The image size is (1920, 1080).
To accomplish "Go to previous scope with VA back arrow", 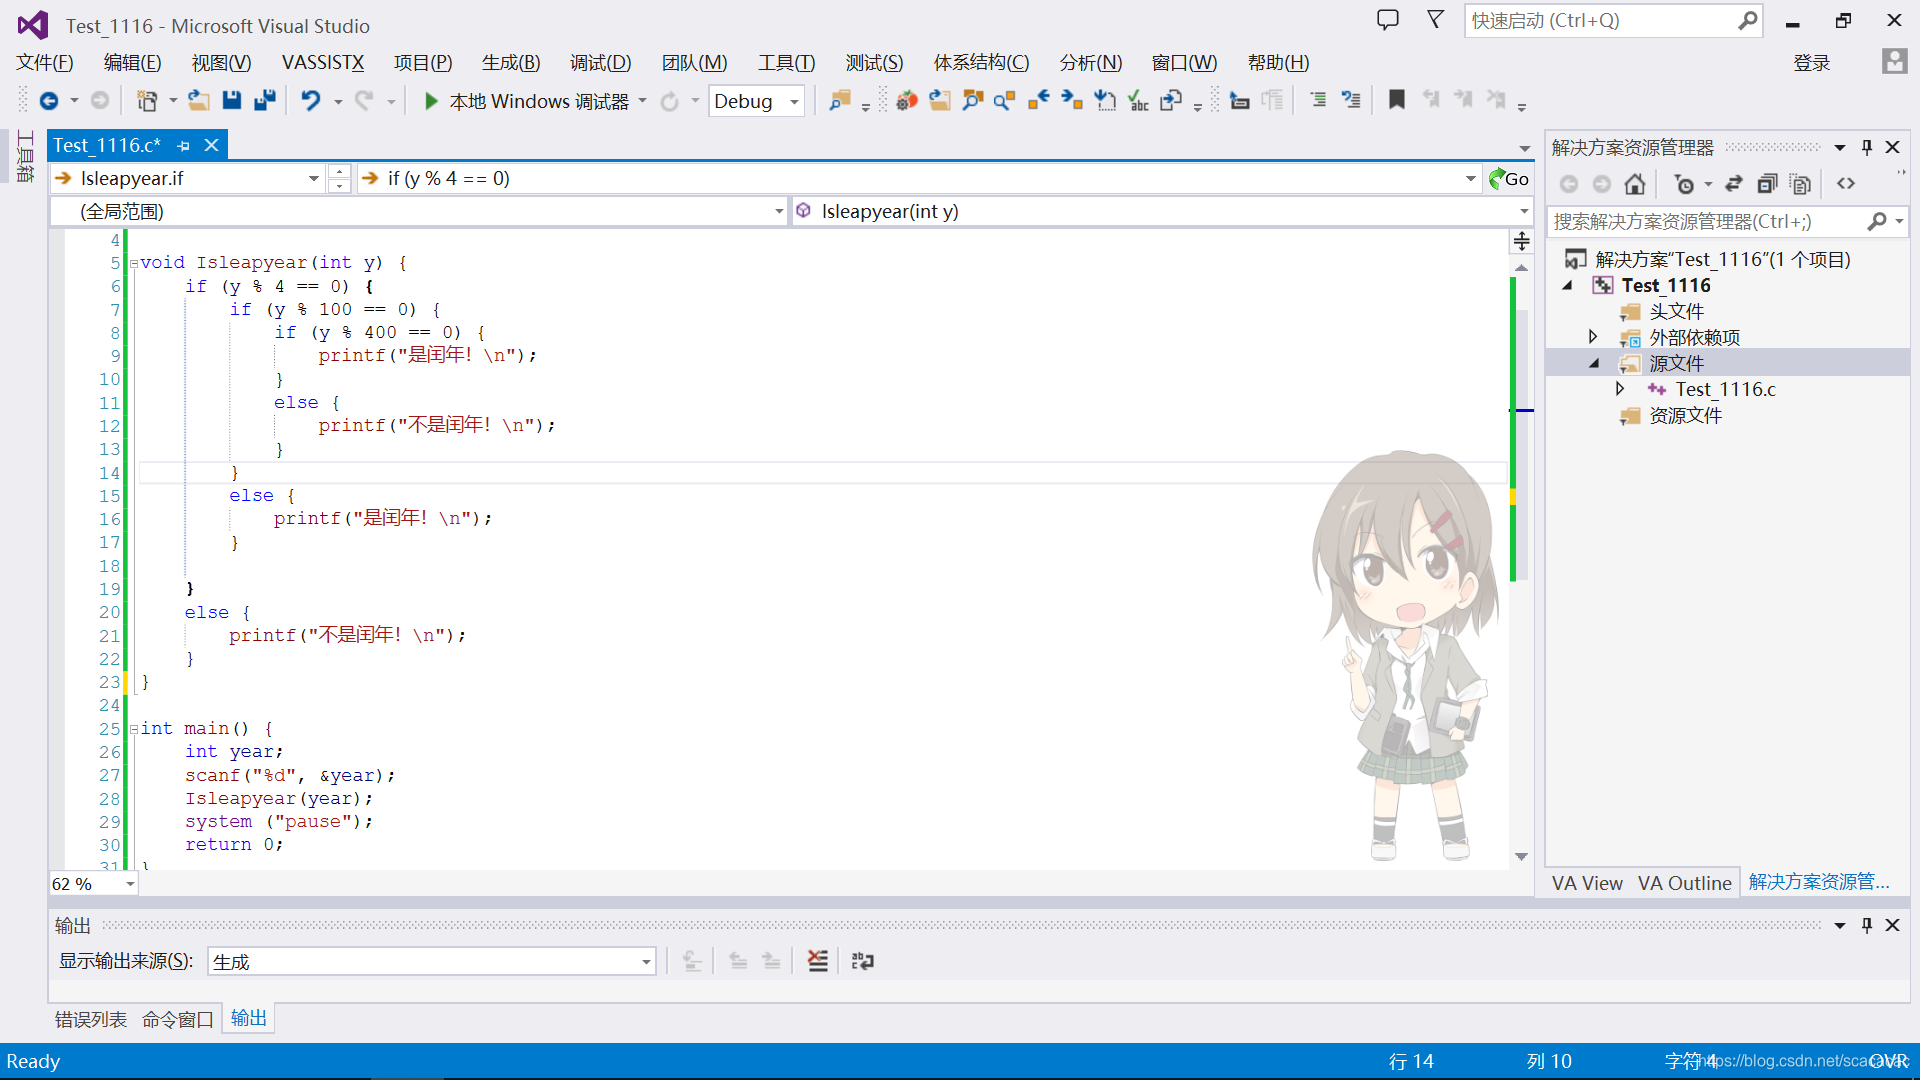I will [1039, 101].
